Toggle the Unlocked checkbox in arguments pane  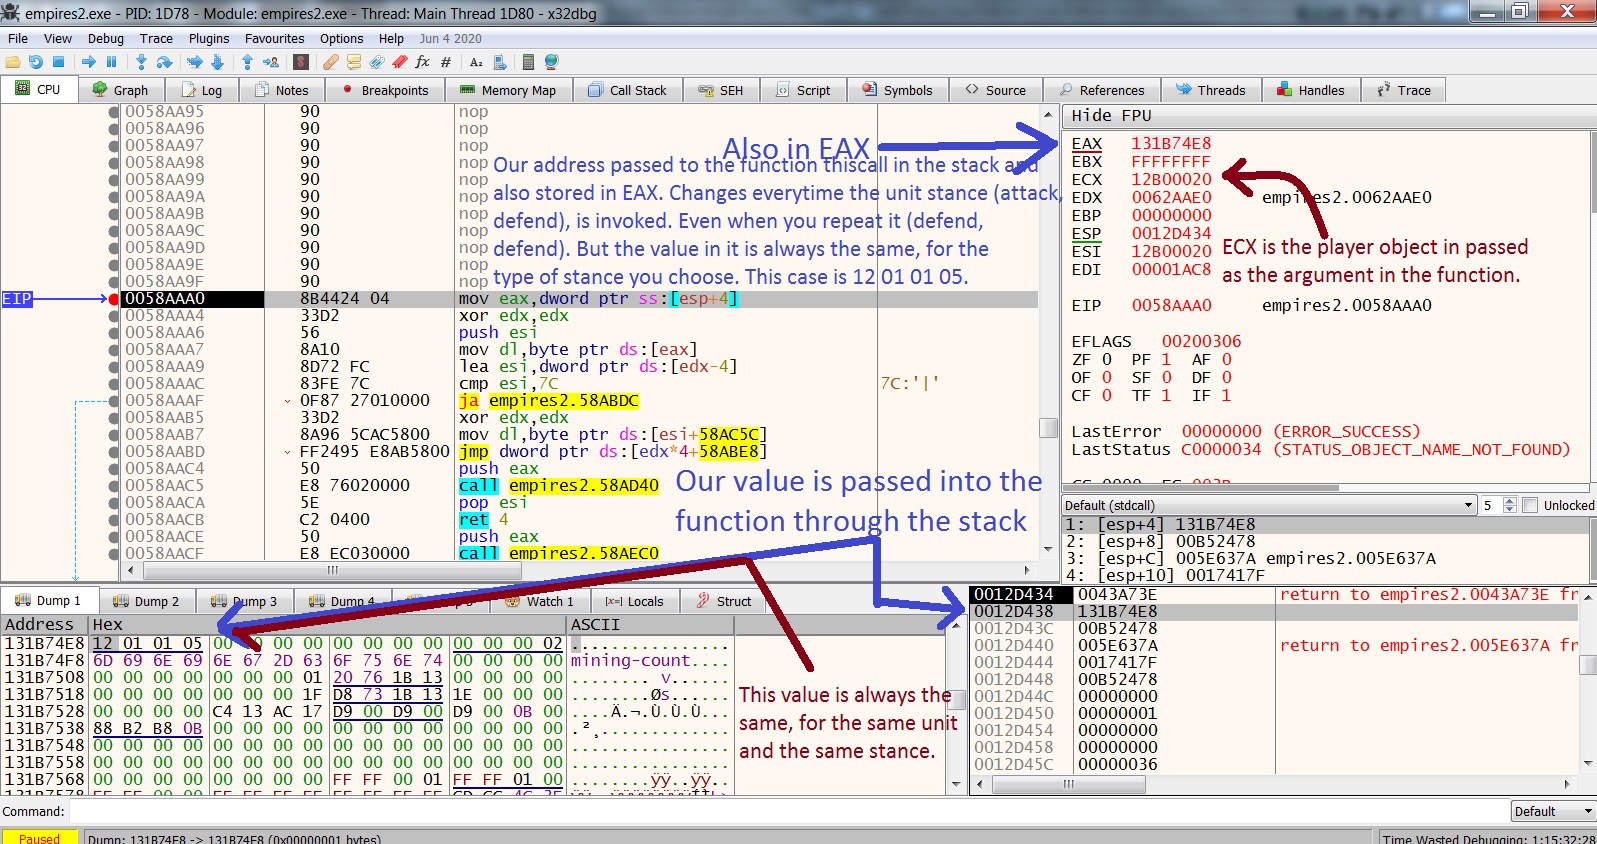coord(1530,505)
